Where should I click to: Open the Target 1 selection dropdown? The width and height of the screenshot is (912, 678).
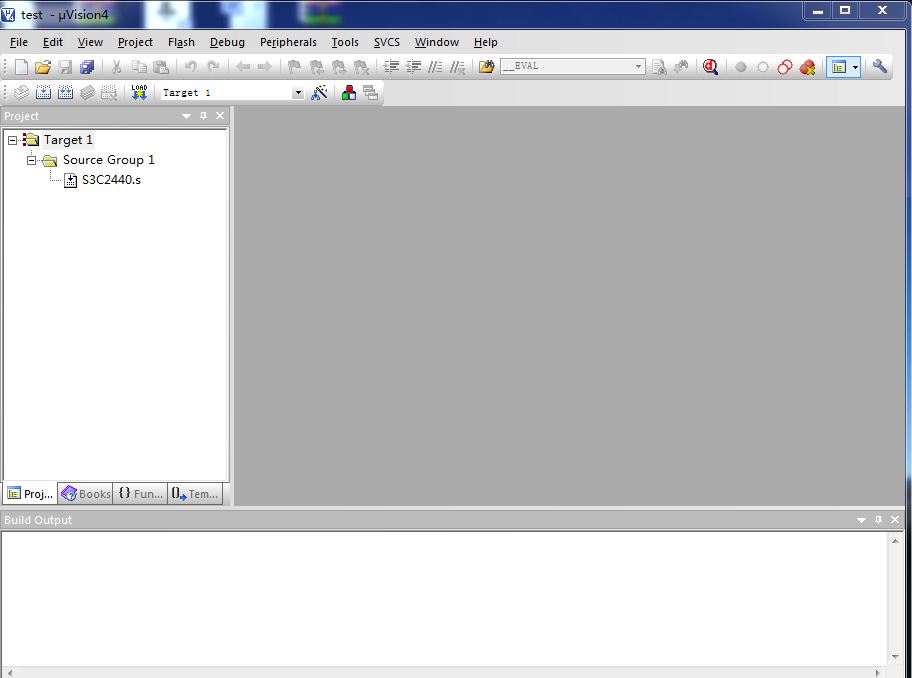pyautogui.click(x=298, y=93)
